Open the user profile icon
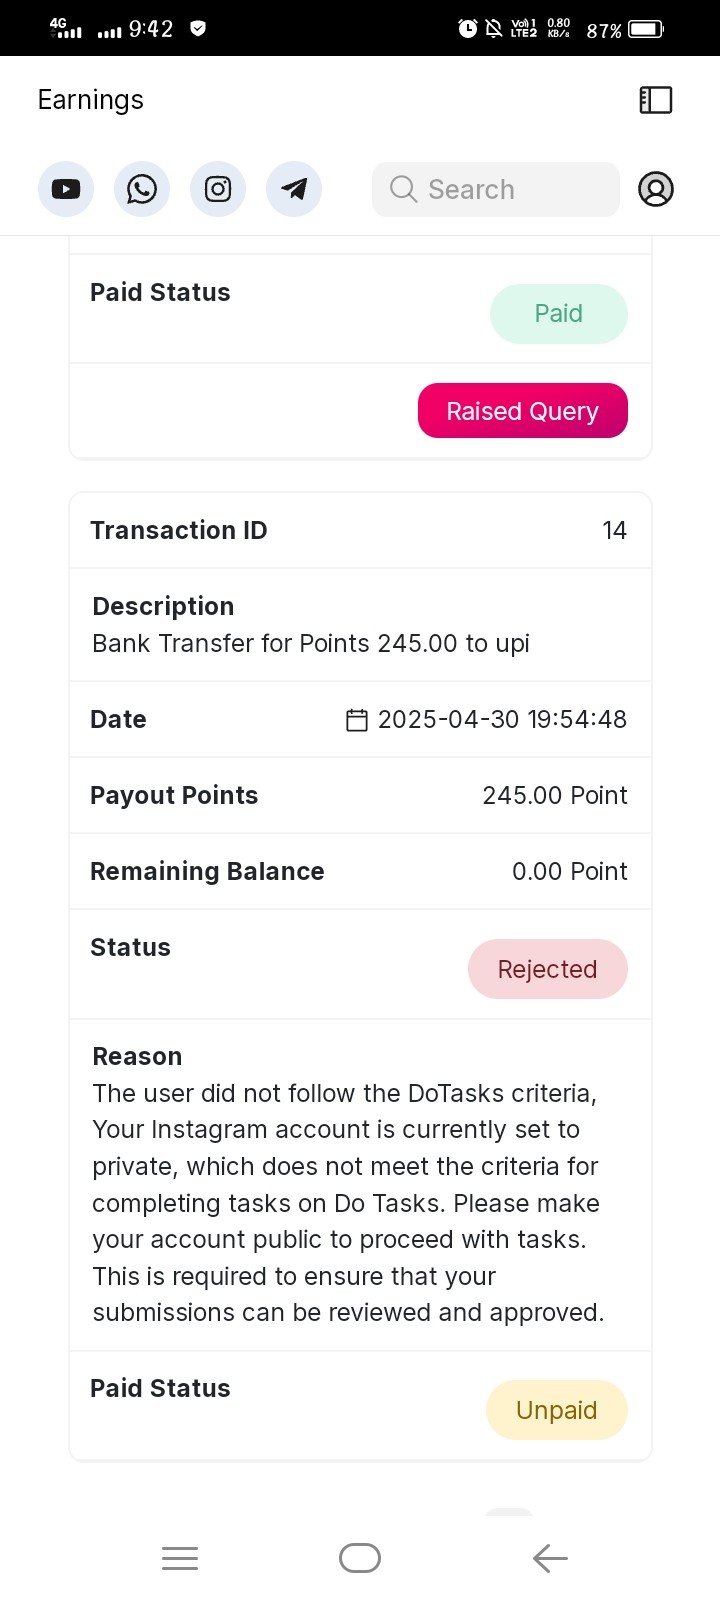 click(x=656, y=189)
